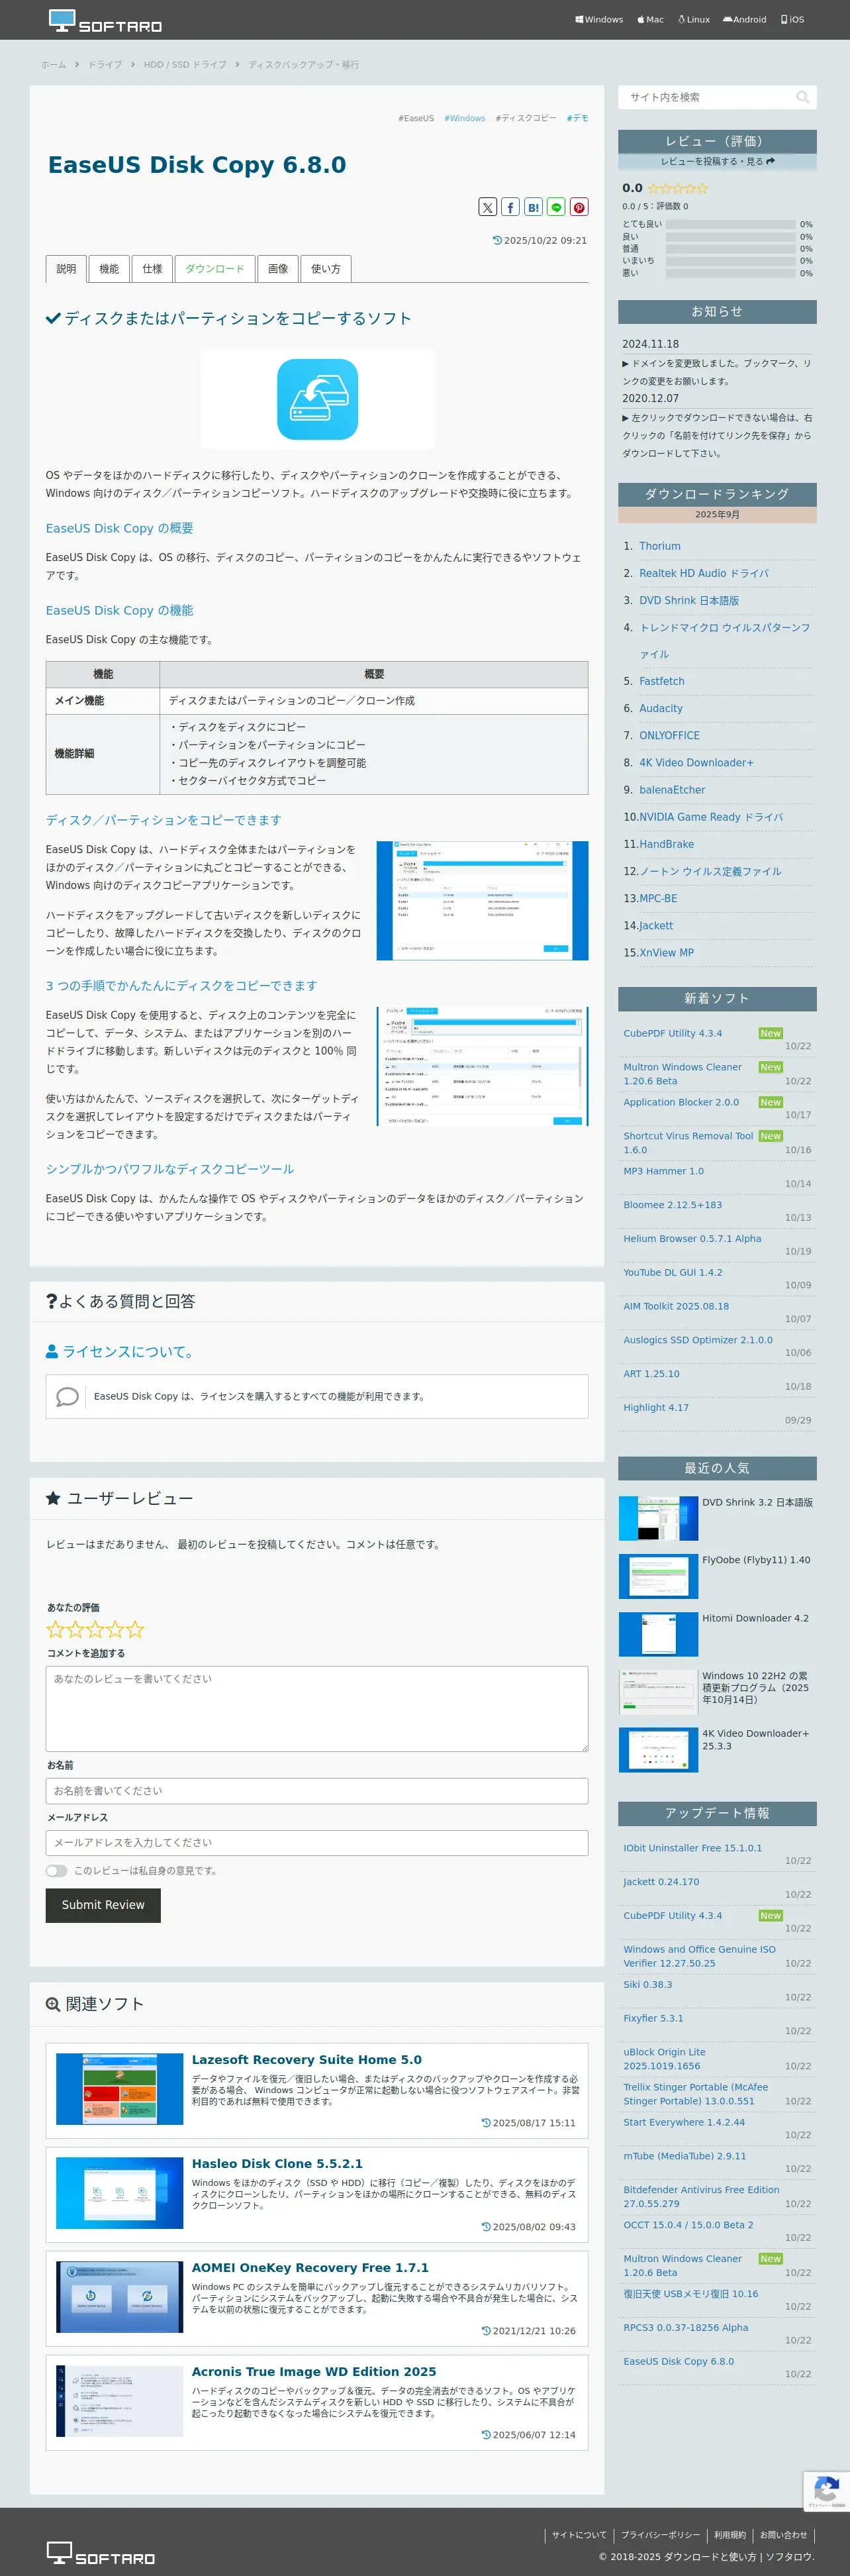This screenshot has height=2576, width=850.
Task: Share the page on X (Twitter)
Action: click(x=487, y=207)
